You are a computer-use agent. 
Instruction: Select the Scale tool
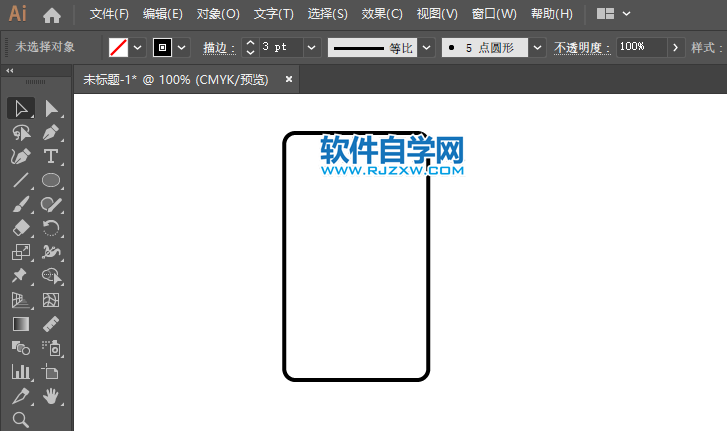[x=21, y=252]
